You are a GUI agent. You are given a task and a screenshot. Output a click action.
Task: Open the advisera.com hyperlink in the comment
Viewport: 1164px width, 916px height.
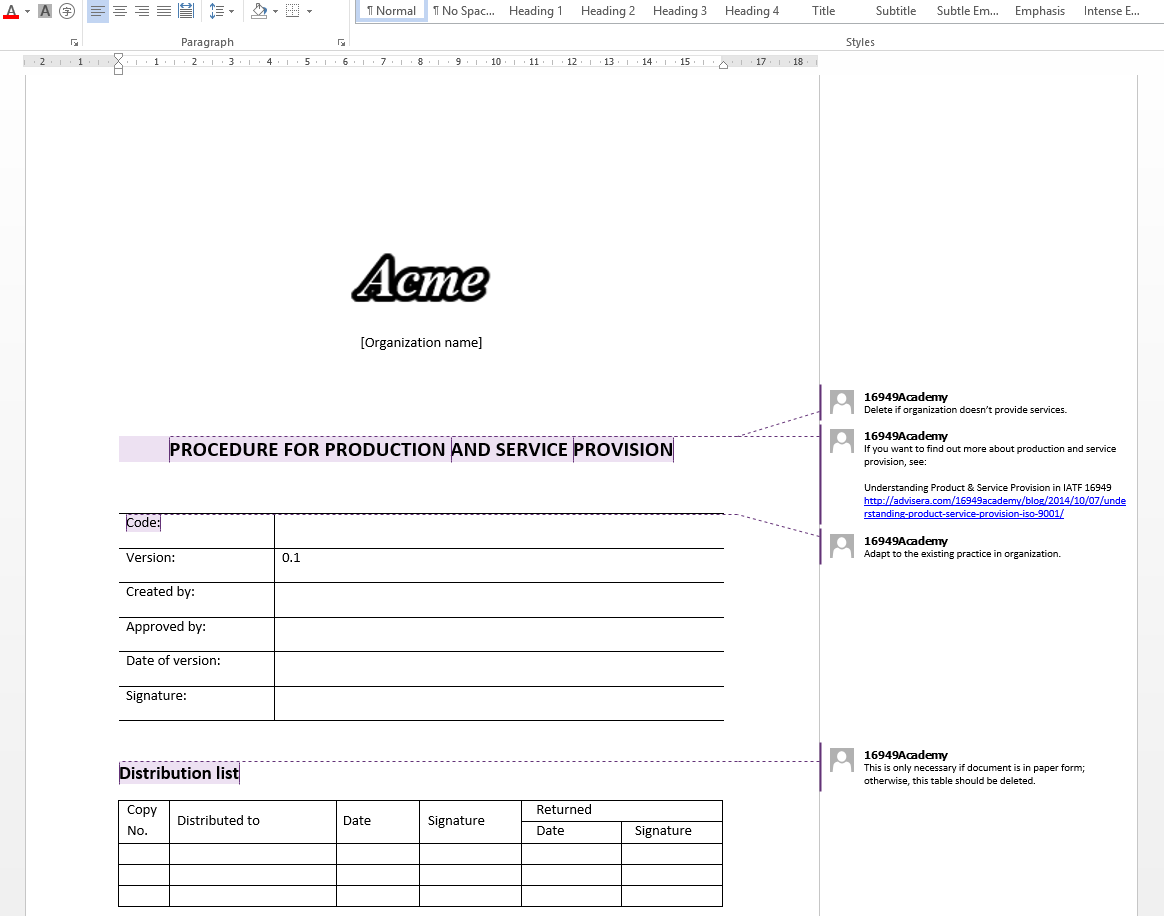point(994,507)
